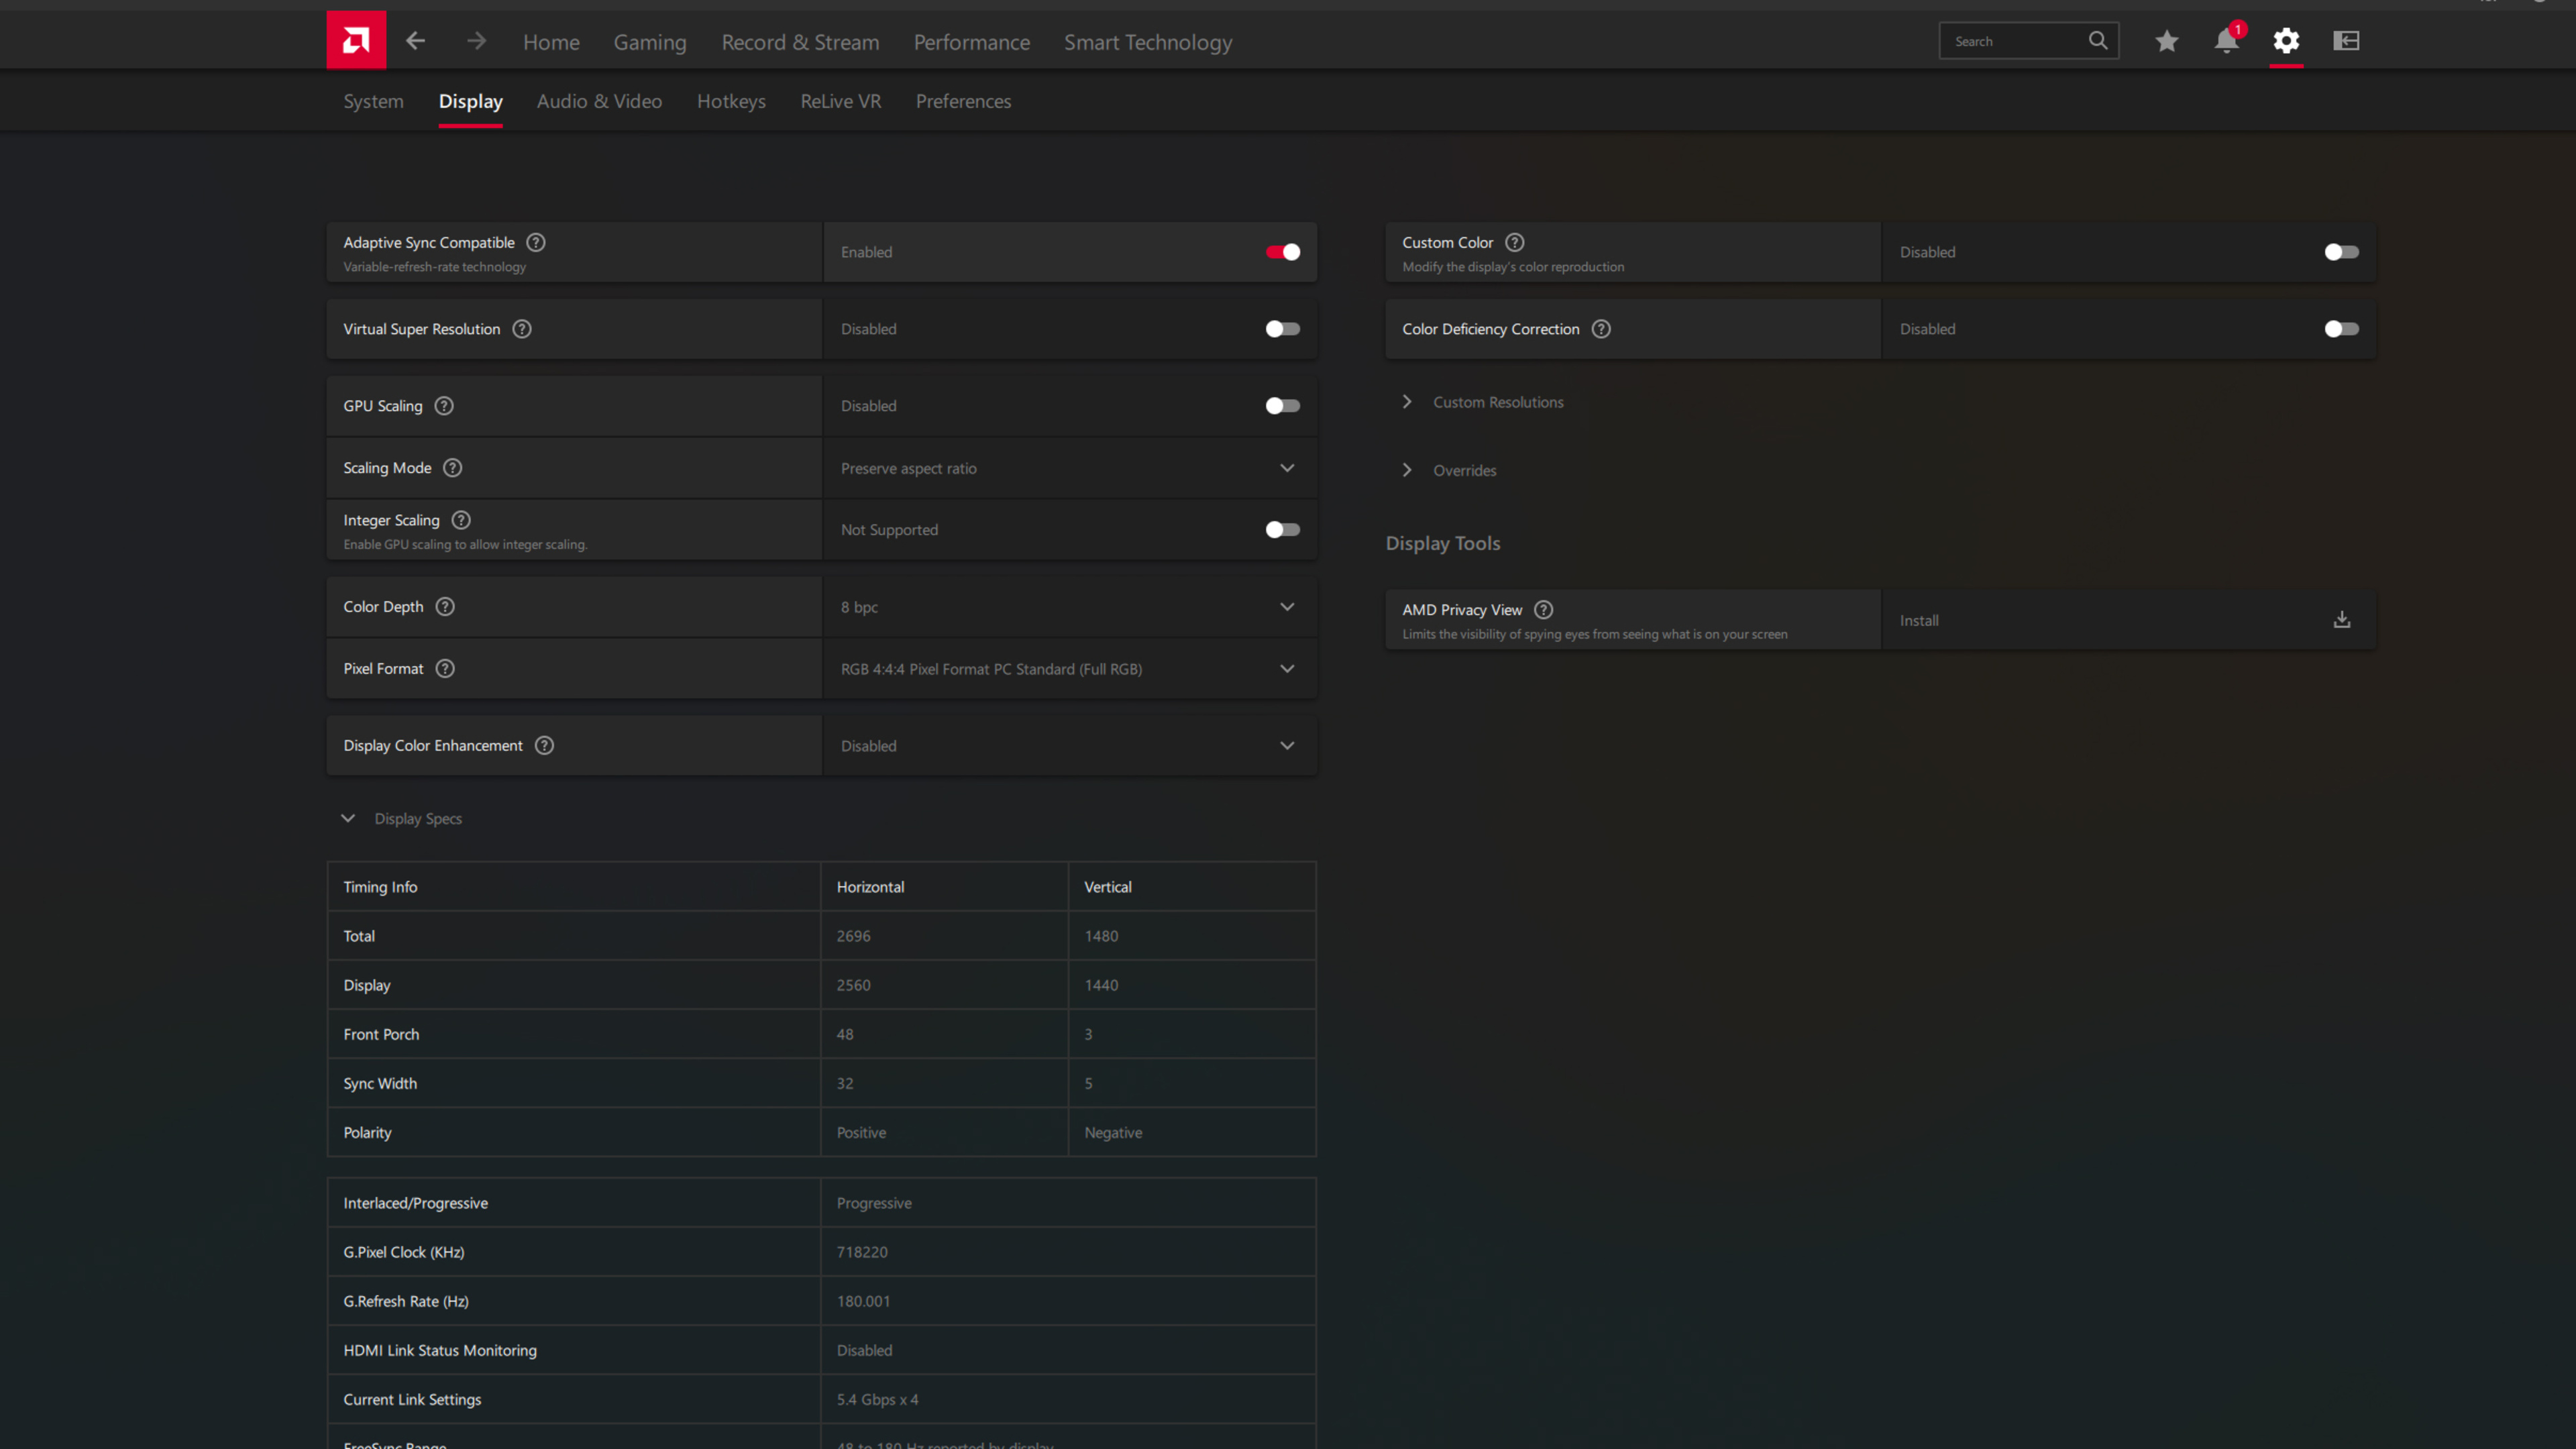Open help icon next to GPU Scaling
The width and height of the screenshot is (2576, 1449).
tap(444, 406)
